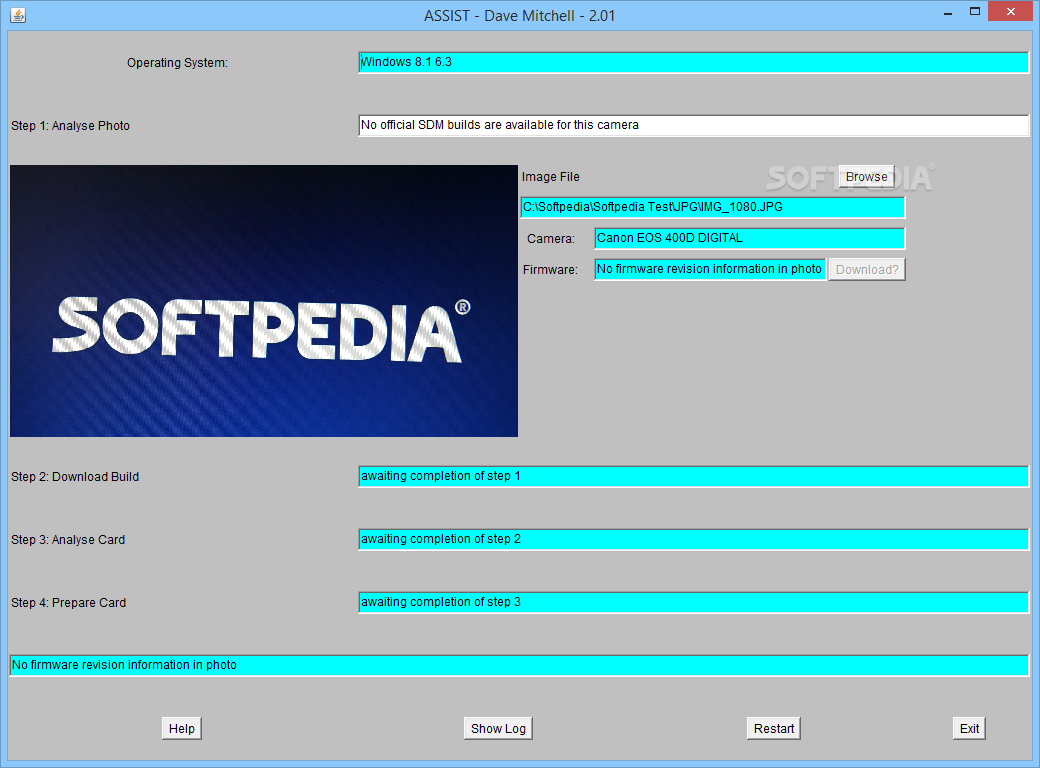
Task: Click the Step 4 Prepare Card status field
Action: [x=694, y=602]
